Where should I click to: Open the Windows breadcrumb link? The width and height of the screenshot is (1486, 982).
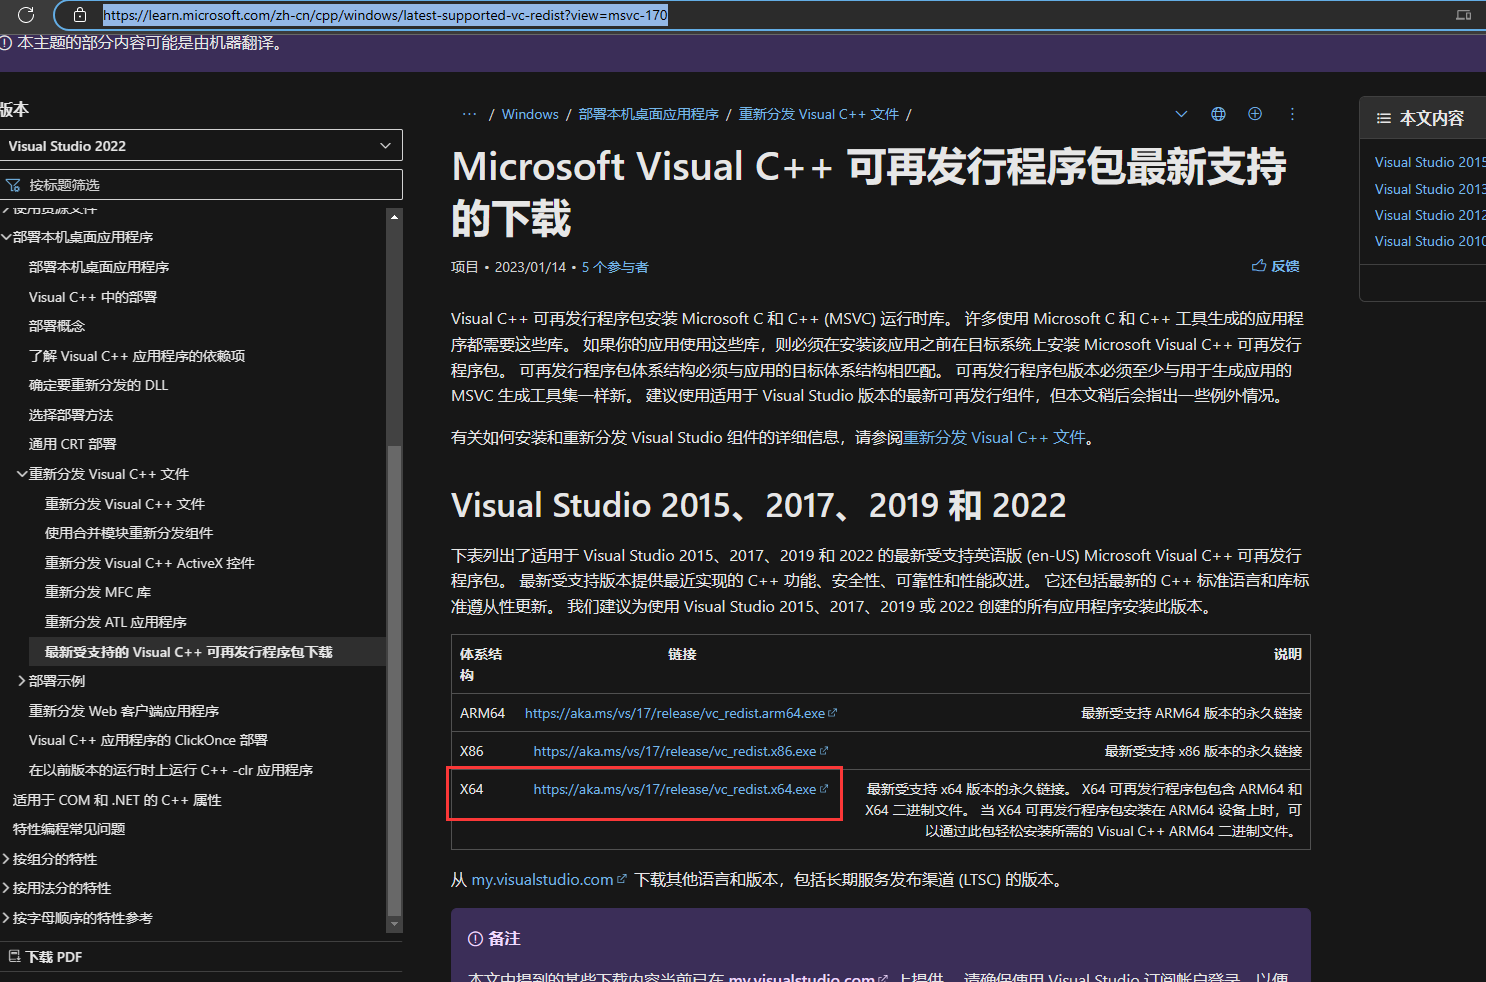click(530, 113)
